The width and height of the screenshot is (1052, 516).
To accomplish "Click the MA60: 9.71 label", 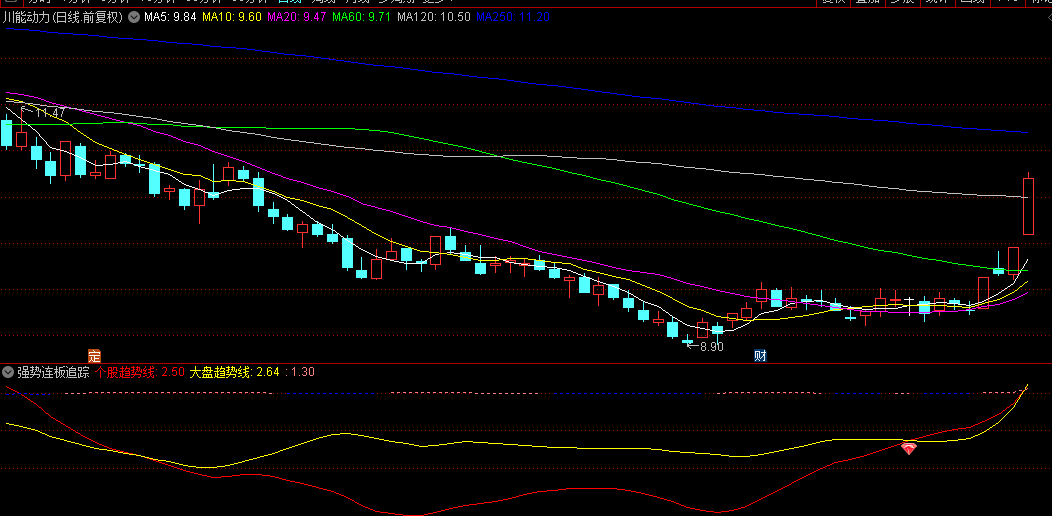I will coord(361,17).
